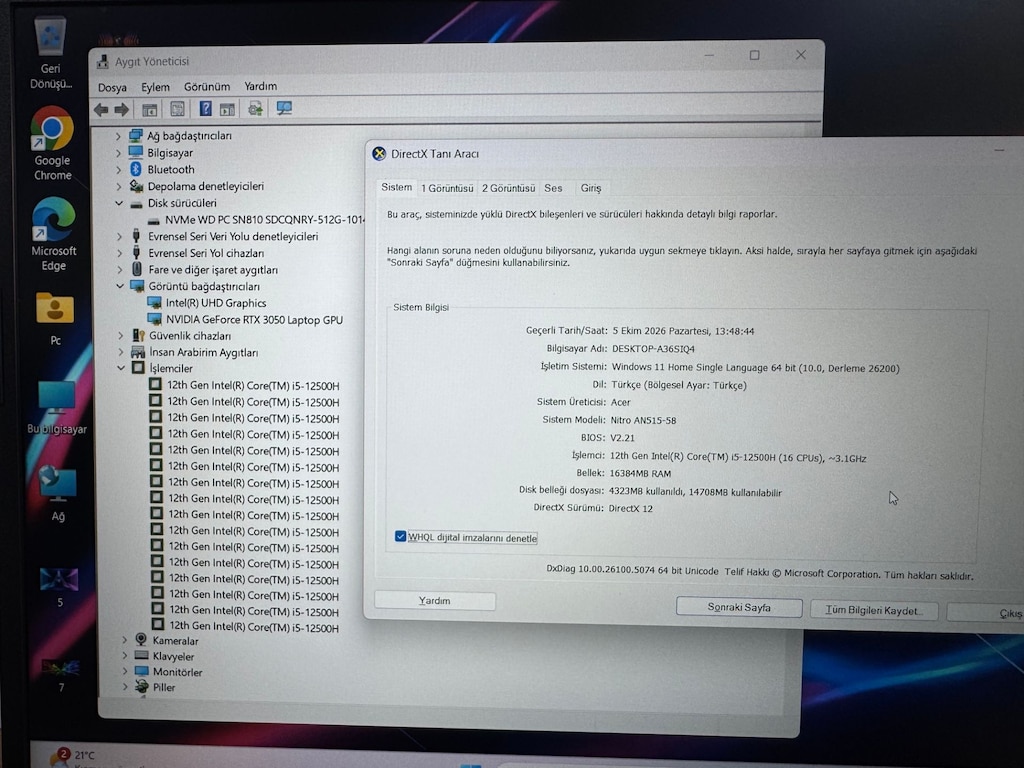
Task: Collapse the İşlemciler node
Action: (x=121, y=368)
